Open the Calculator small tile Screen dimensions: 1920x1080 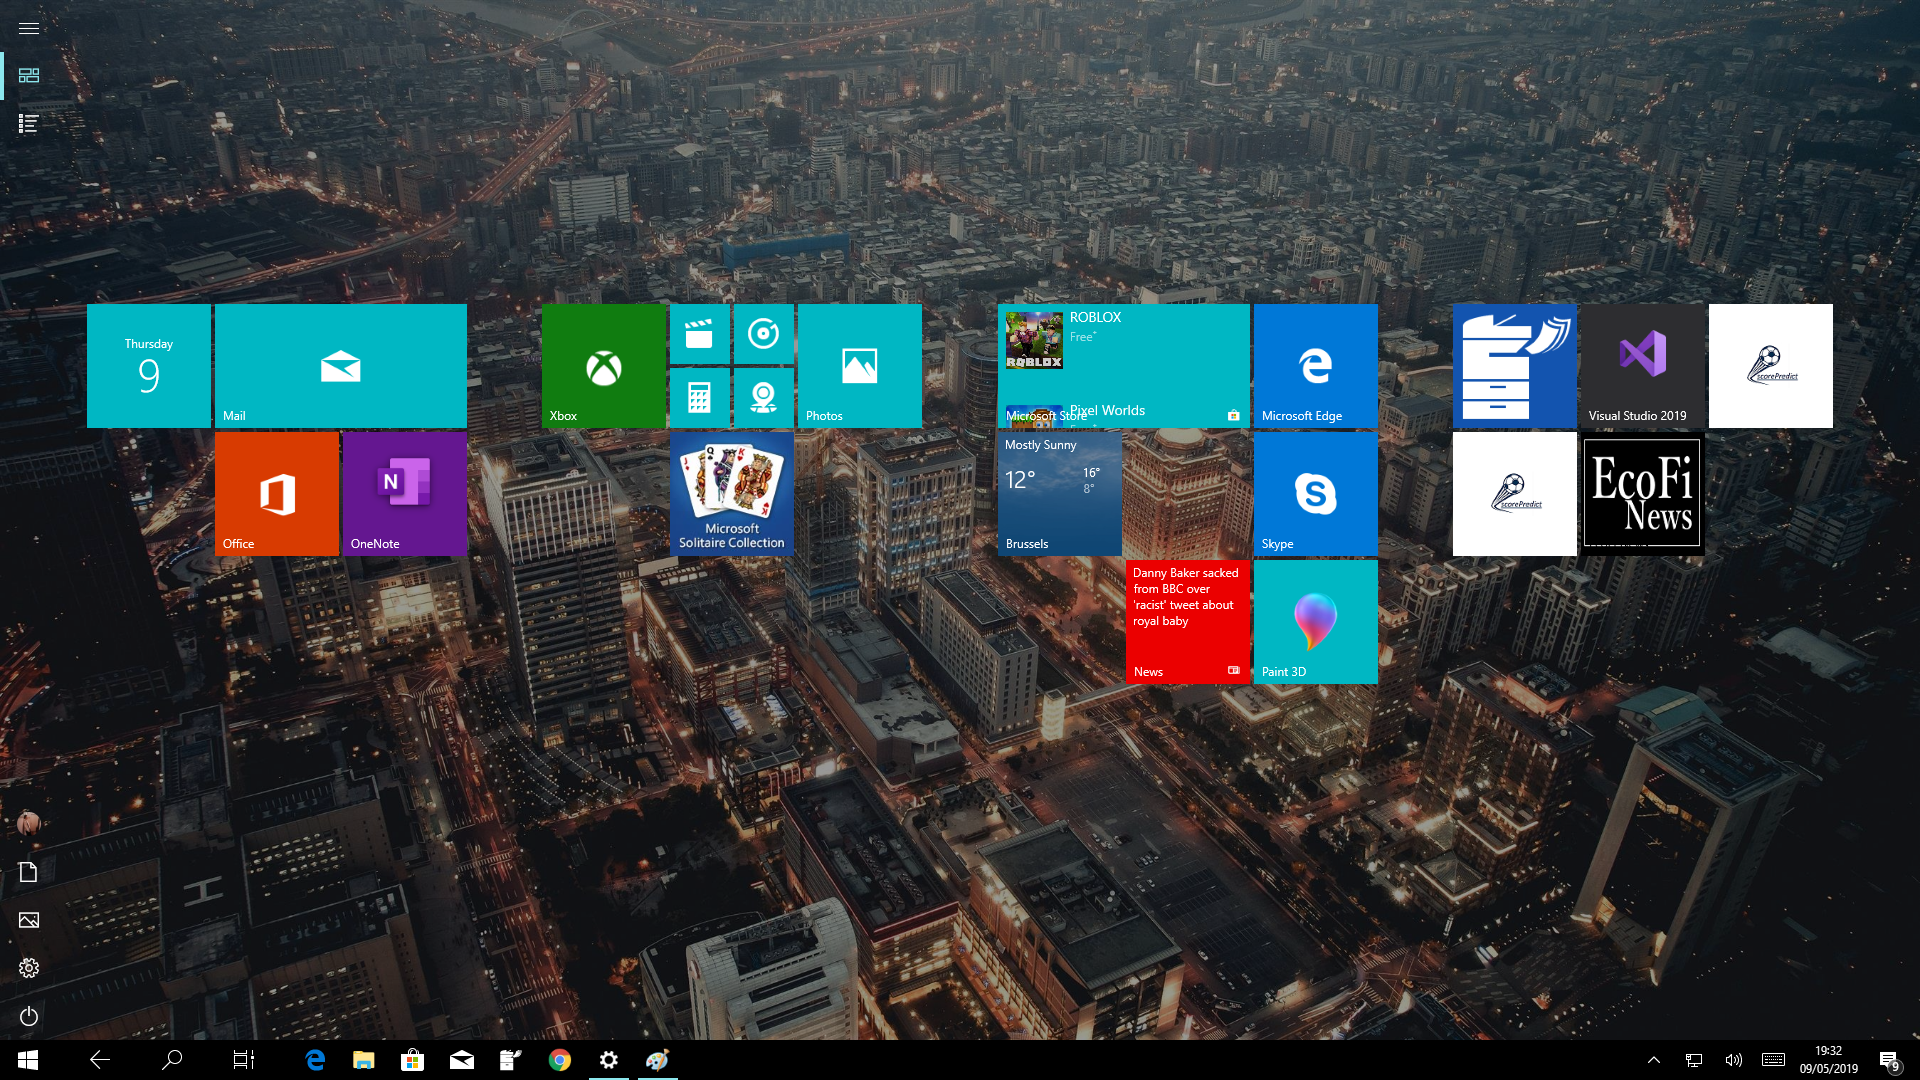click(x=699, y=398)
